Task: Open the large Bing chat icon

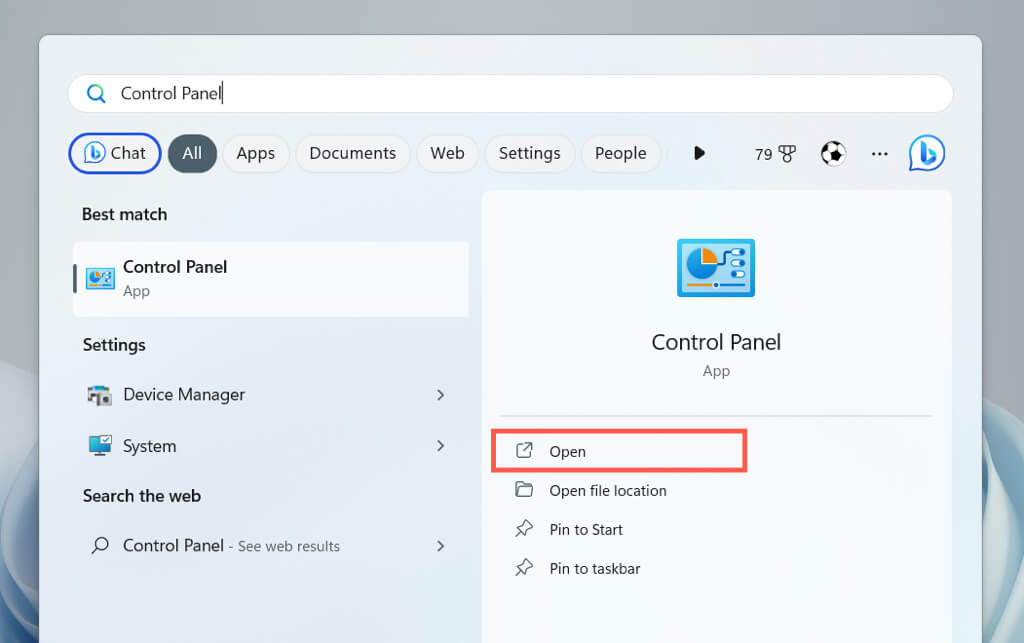Action: [x=927, y=153]
